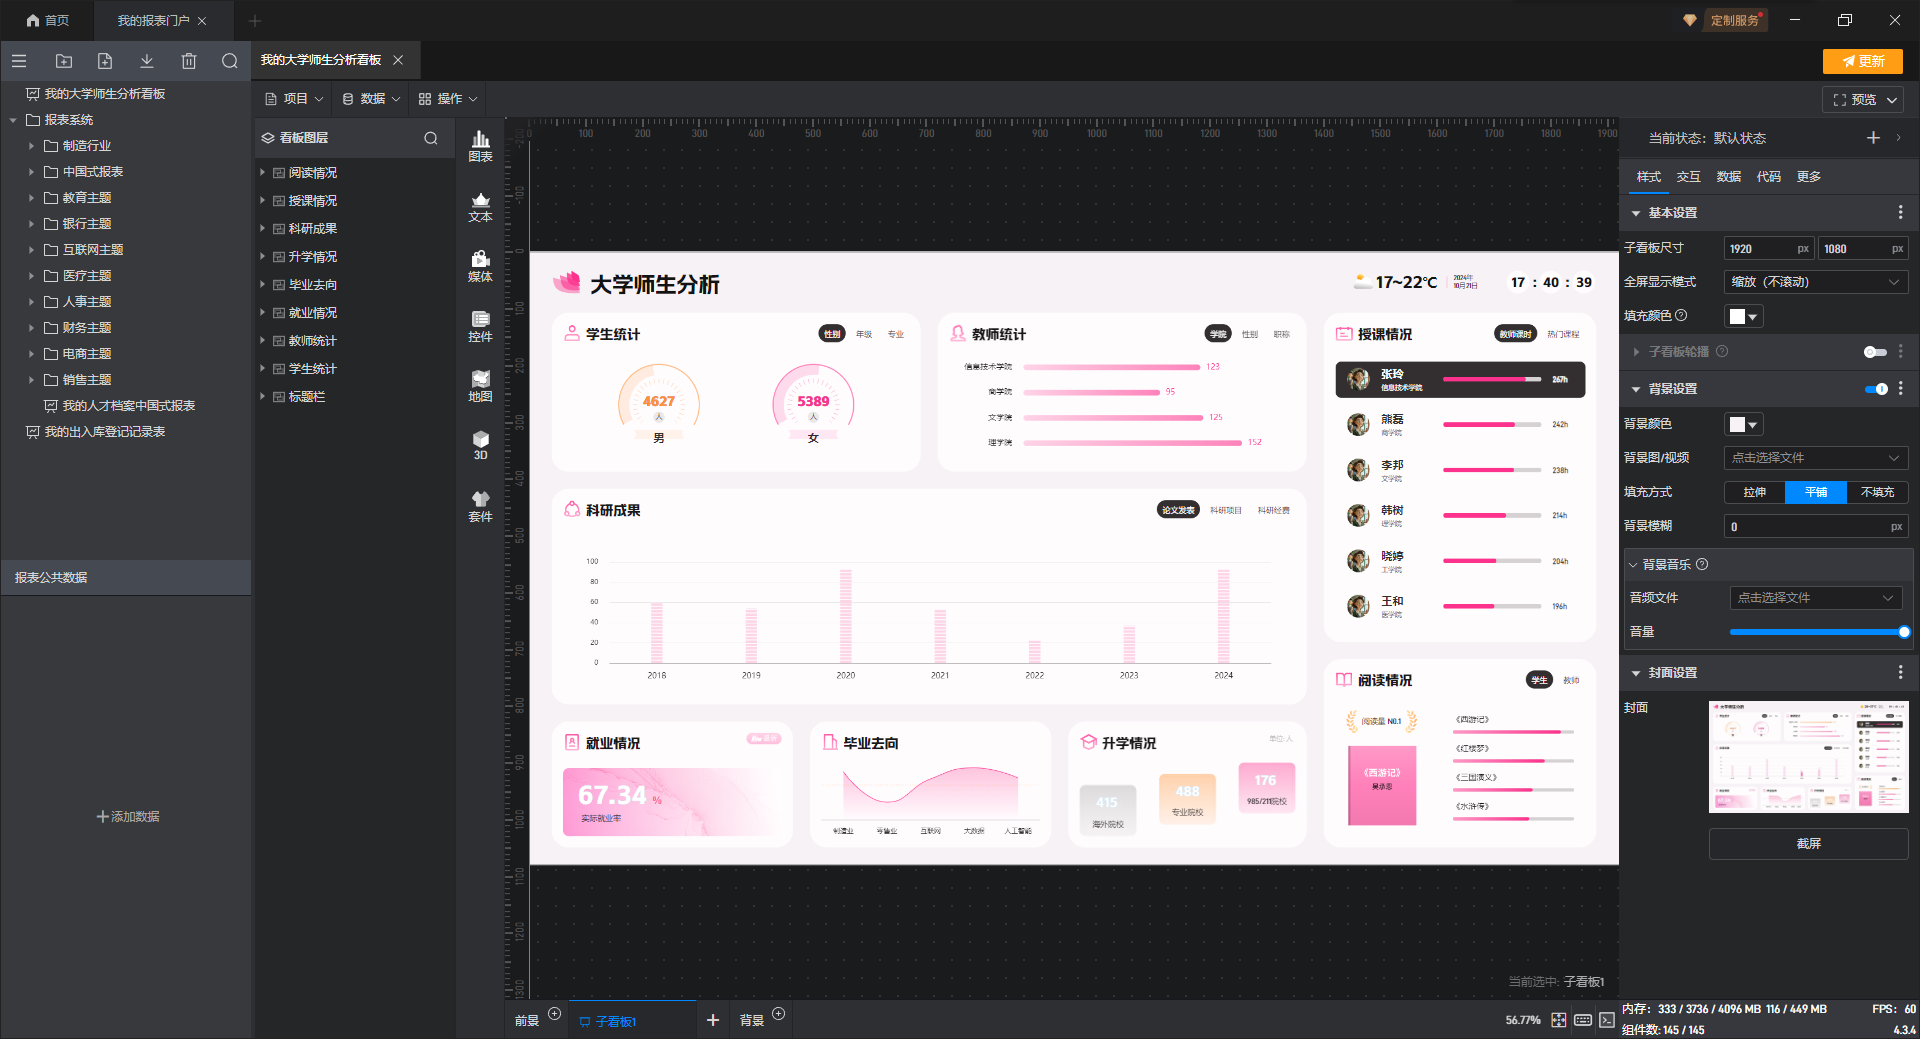
Task: Add a new sub-board with plus button
Action: 713,1020
